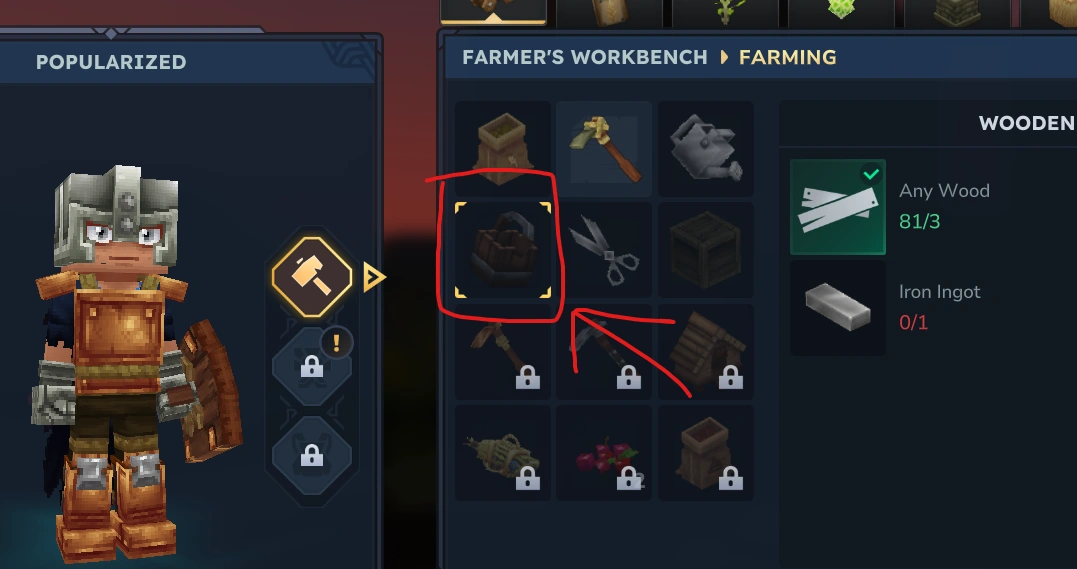This screenshot has height=569, width=1077.
Task: Select the seed bag recipe icon
Action: tap(503, 148)
